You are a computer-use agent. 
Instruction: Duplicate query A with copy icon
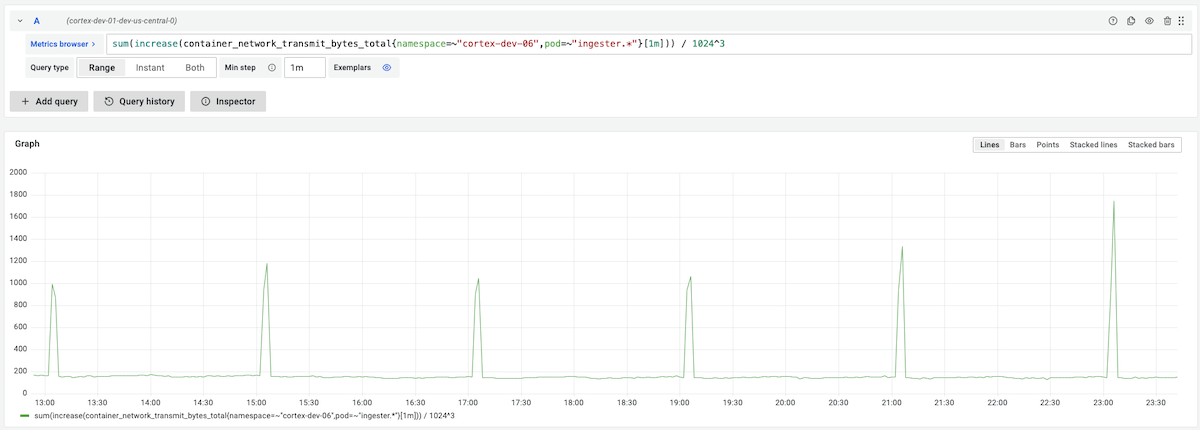click(x=1131, y=20)
